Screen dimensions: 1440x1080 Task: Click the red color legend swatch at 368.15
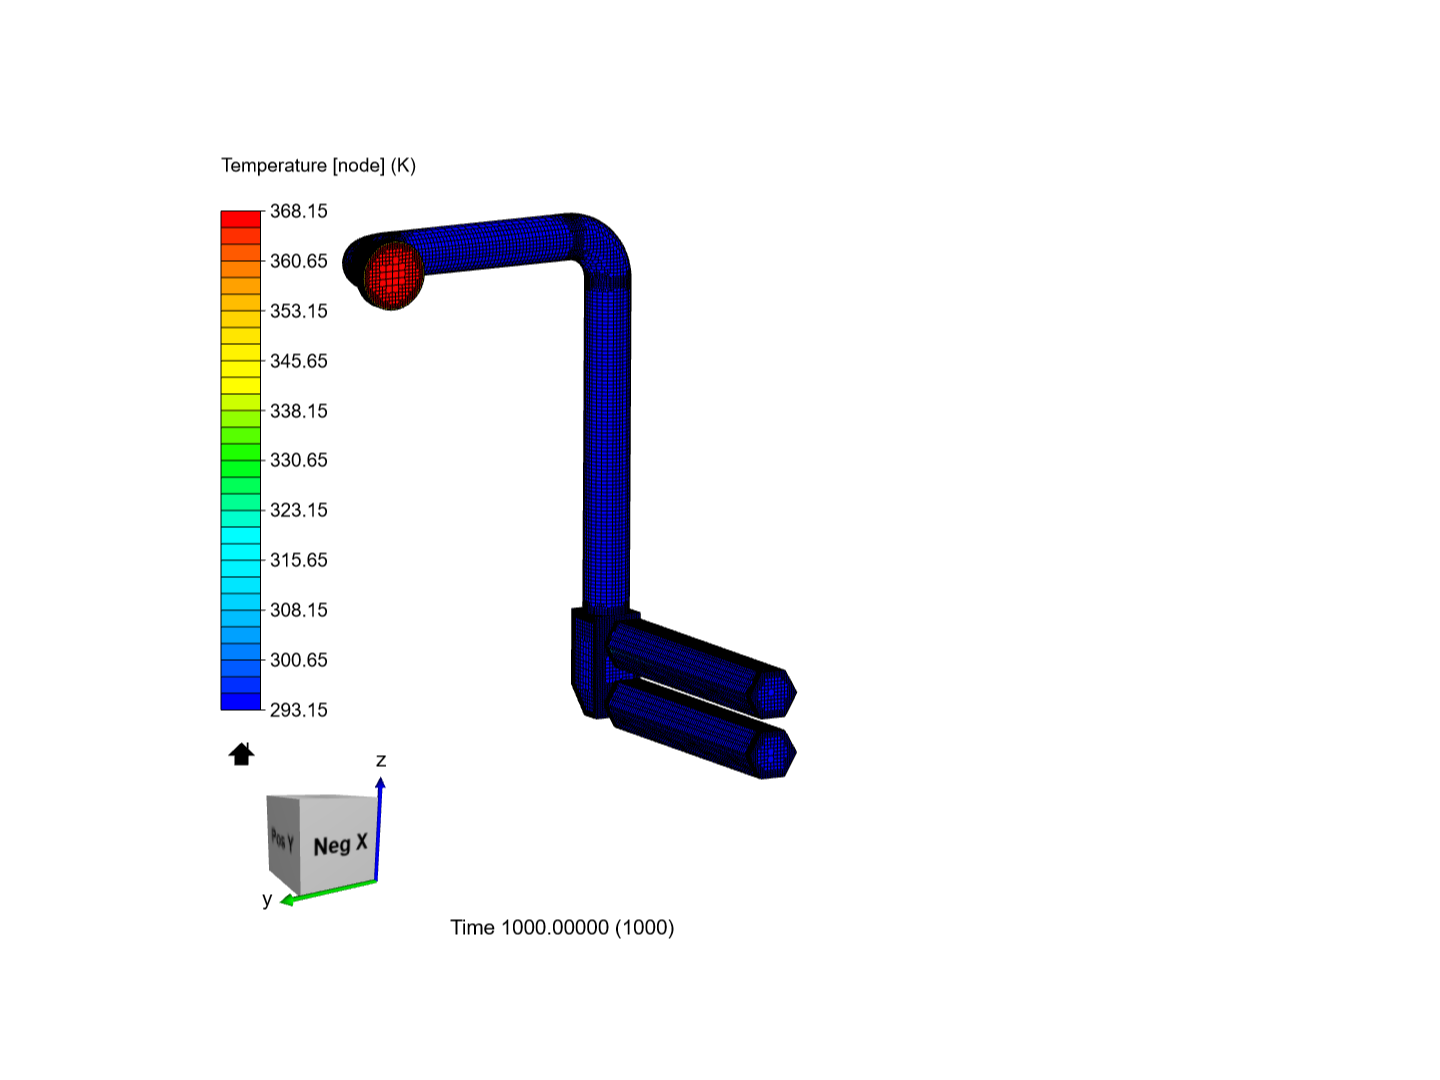240,219
